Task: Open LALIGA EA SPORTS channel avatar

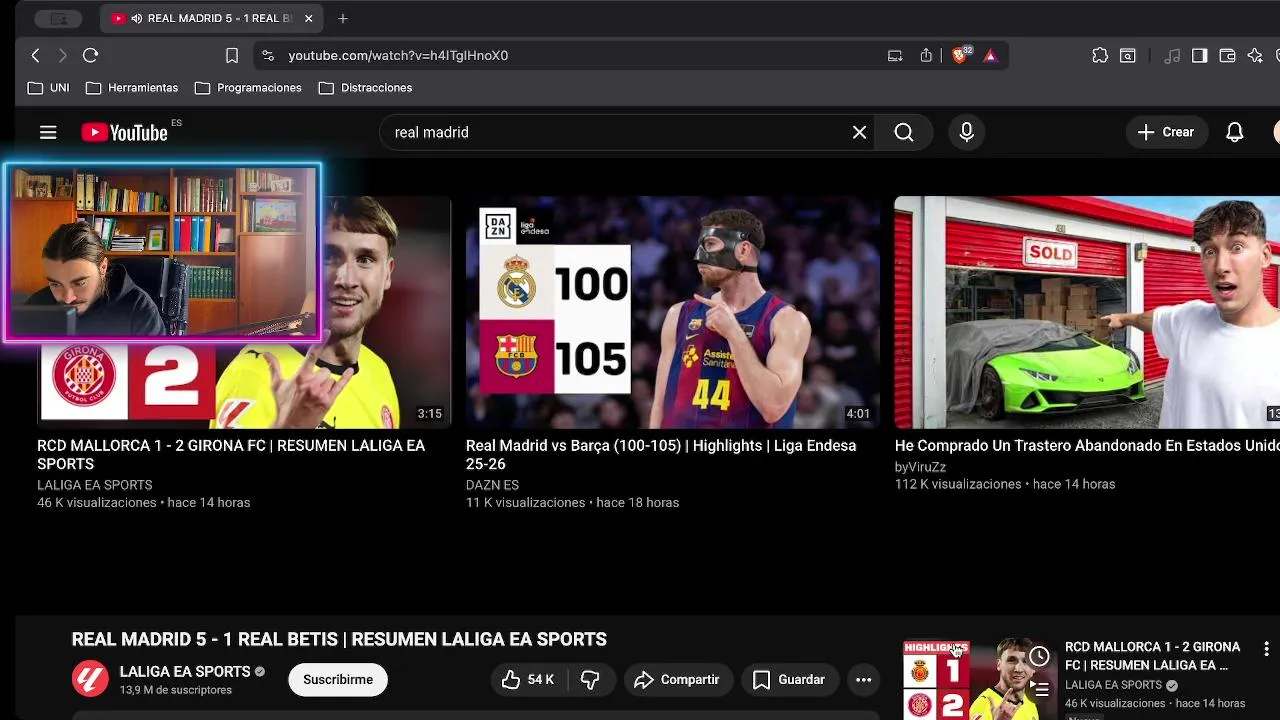Action: click(90, 679)
